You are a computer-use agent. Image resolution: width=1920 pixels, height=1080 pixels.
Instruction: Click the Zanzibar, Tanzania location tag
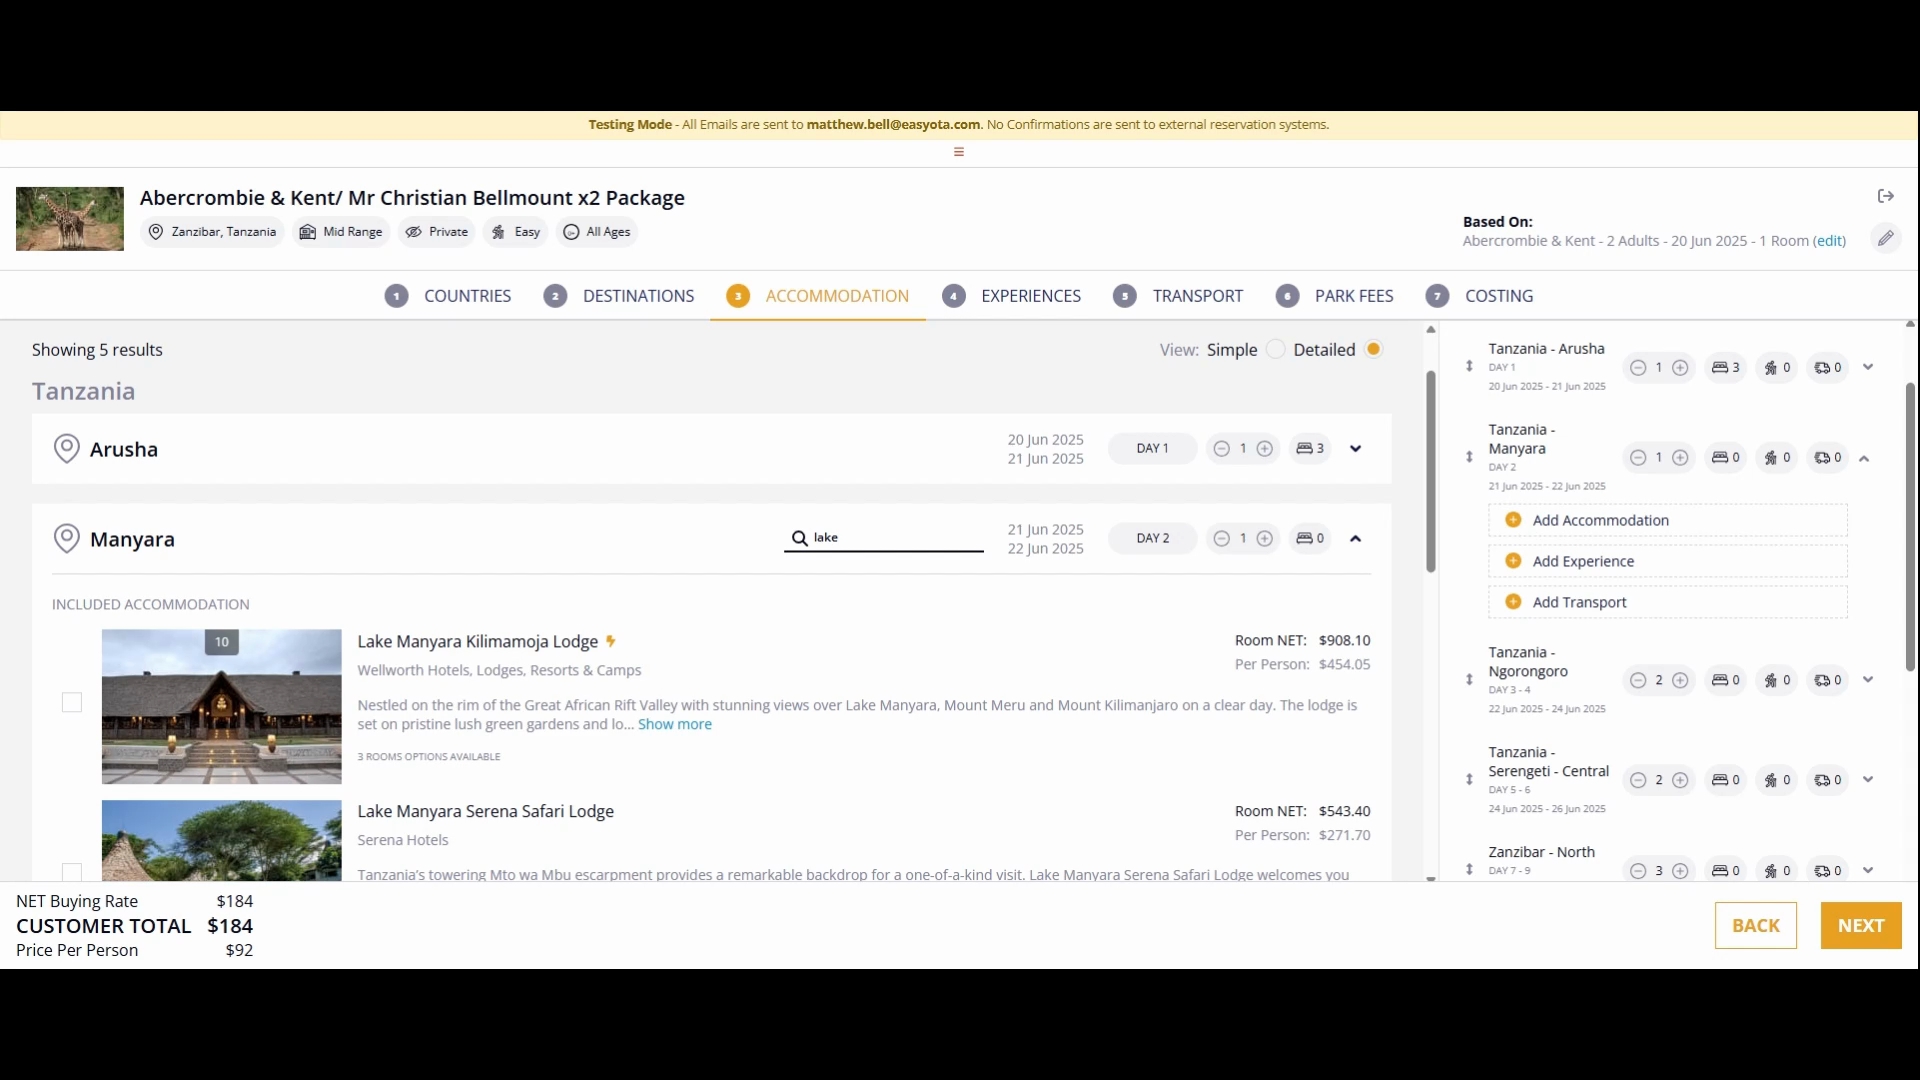coord(212,232)
